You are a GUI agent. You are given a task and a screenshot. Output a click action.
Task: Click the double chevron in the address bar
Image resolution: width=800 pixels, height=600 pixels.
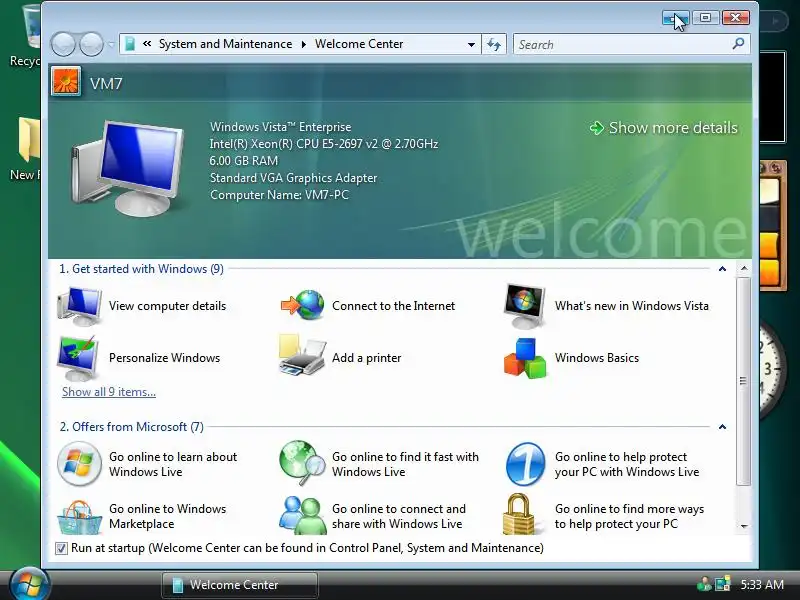pos(147,44)
